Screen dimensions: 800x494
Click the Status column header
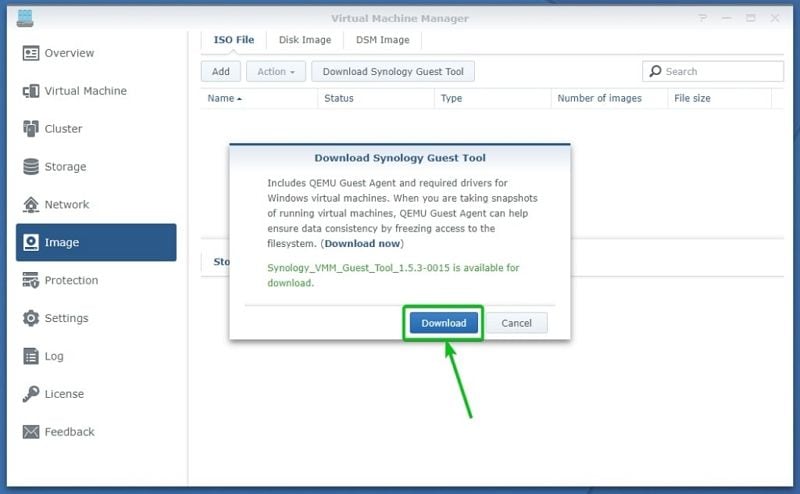click(376, 98)
